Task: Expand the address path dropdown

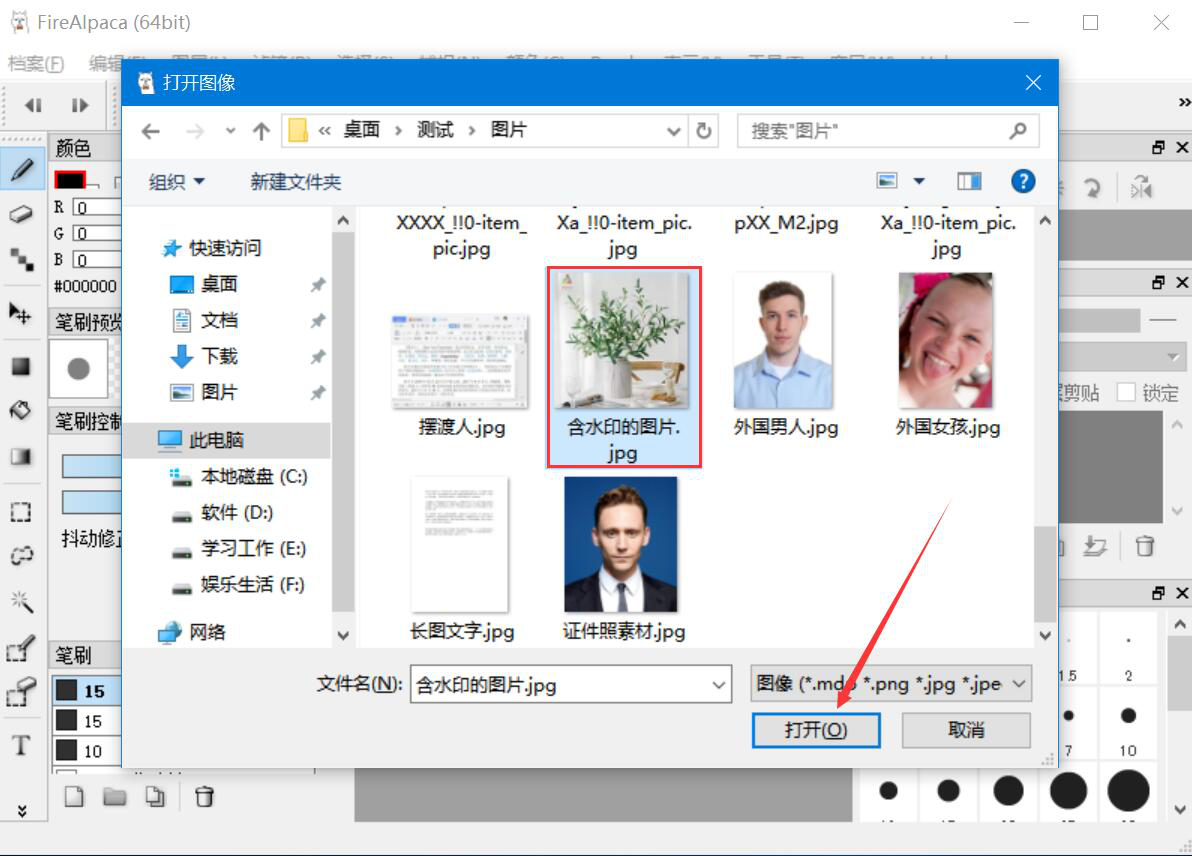Action: point(673,132)
